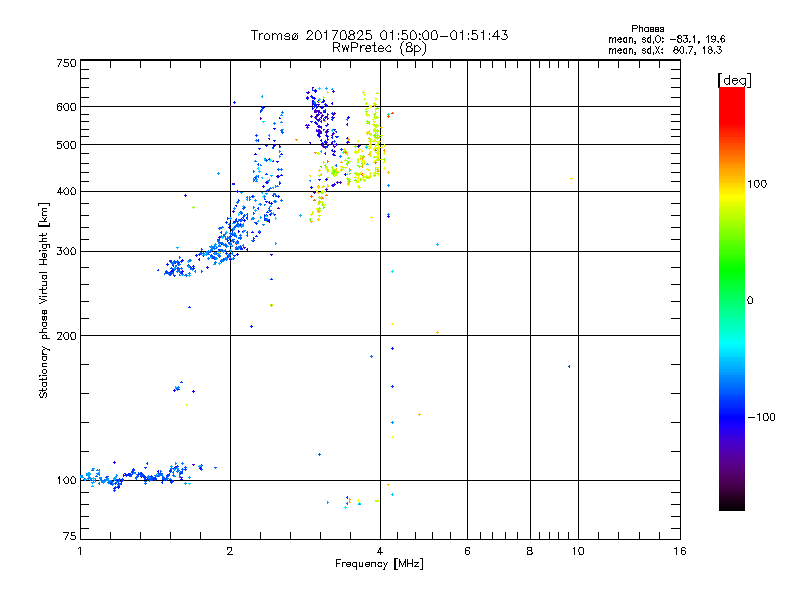
Task: Click the y-axis label "75"
Action: tap(70, 536)
